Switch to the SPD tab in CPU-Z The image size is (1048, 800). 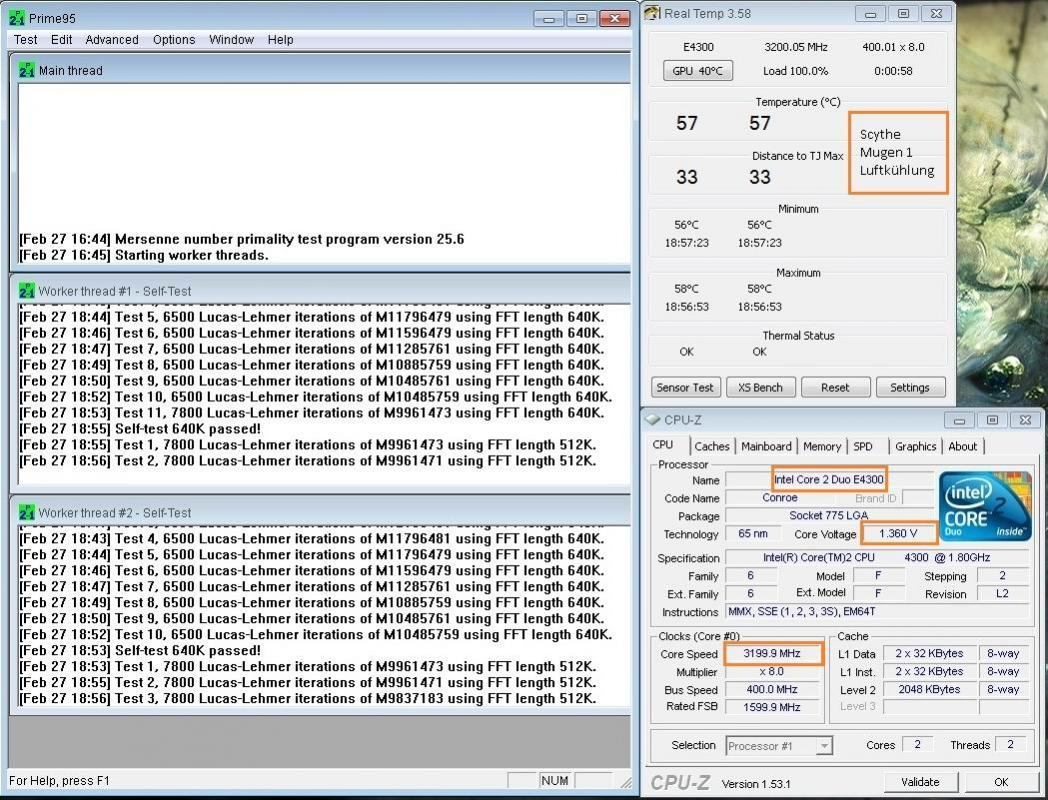(x=863, y=446)
